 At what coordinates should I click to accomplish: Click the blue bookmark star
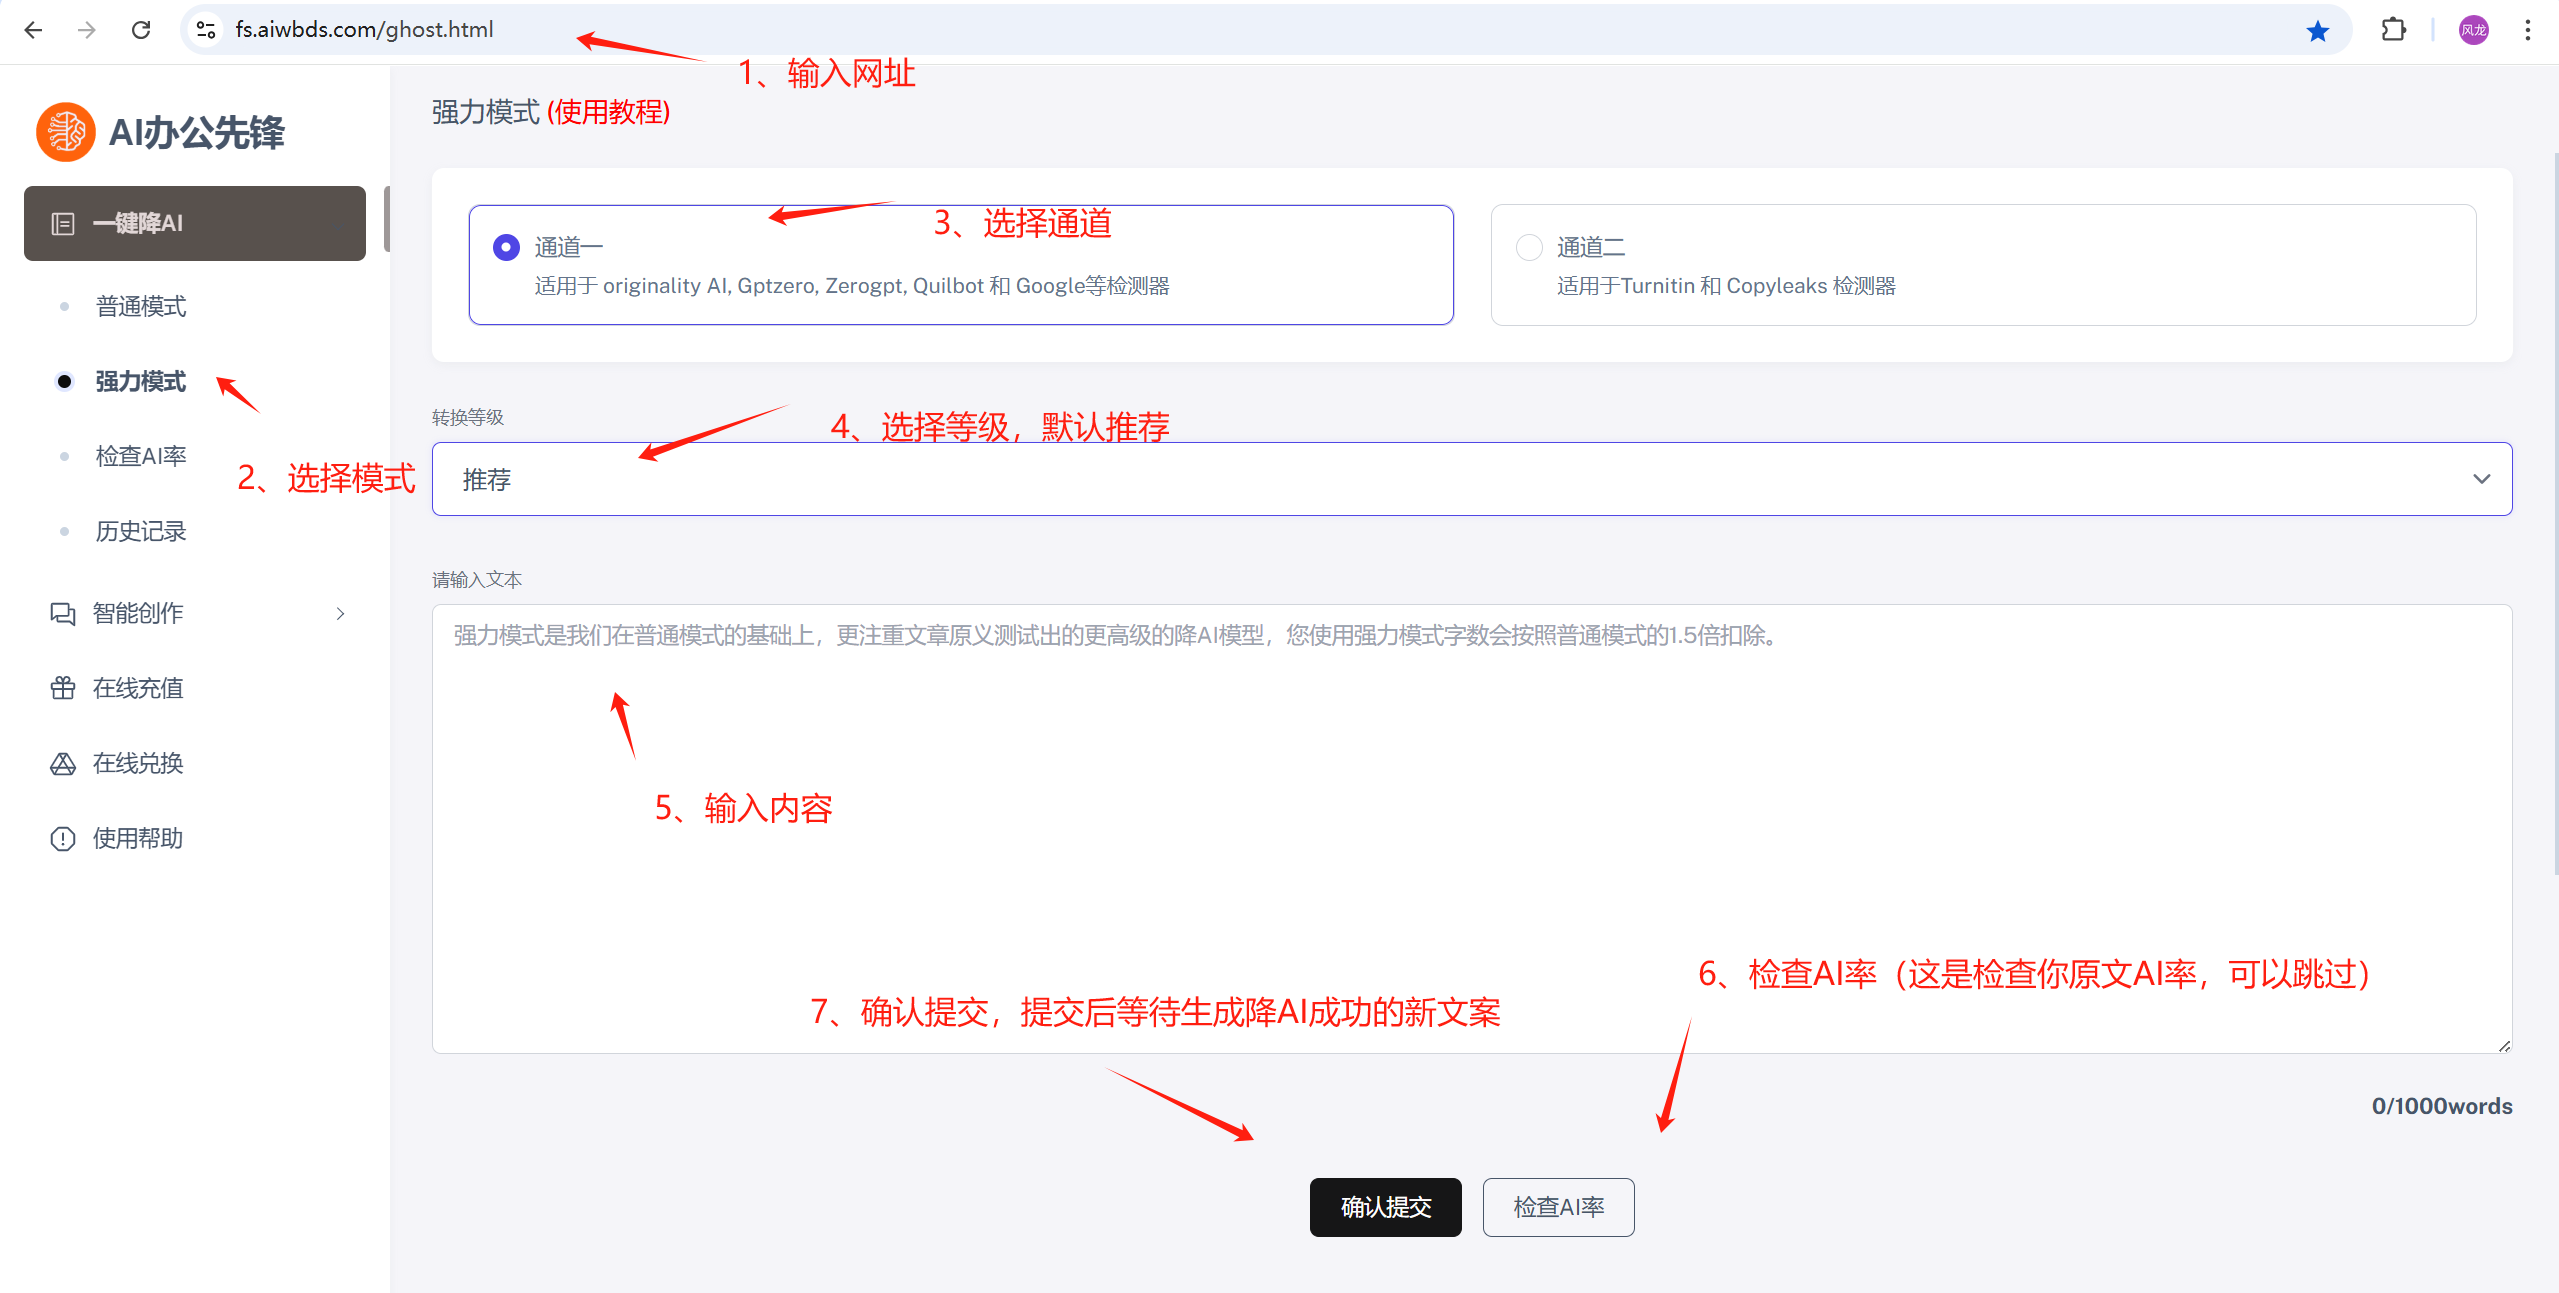(x=2318, y=31)
